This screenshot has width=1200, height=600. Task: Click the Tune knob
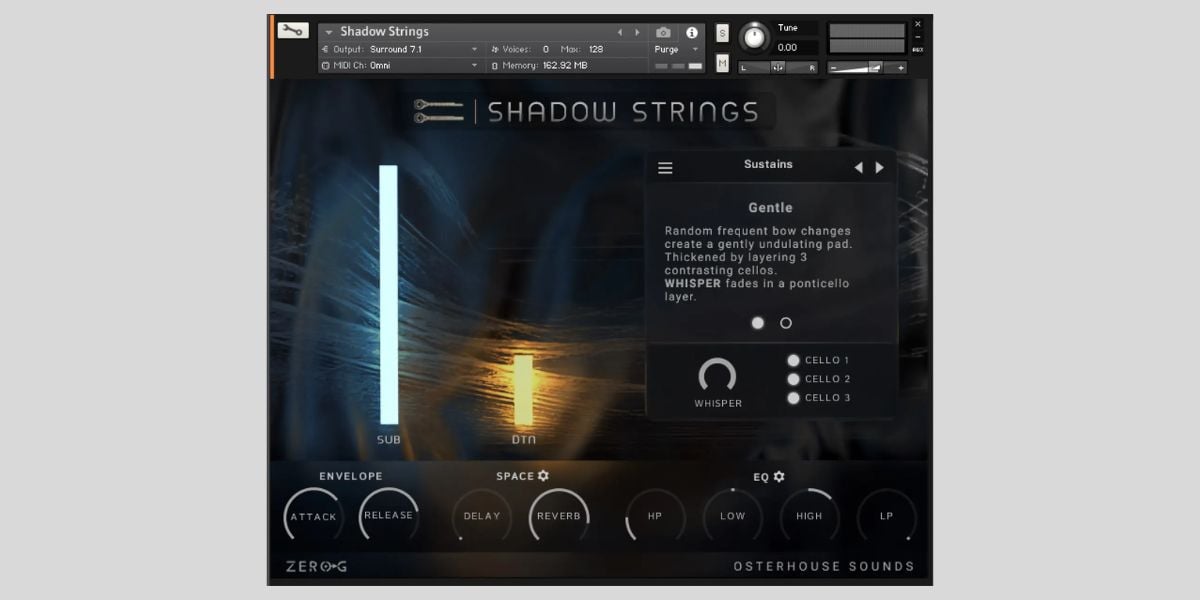[x=754, y=38]
